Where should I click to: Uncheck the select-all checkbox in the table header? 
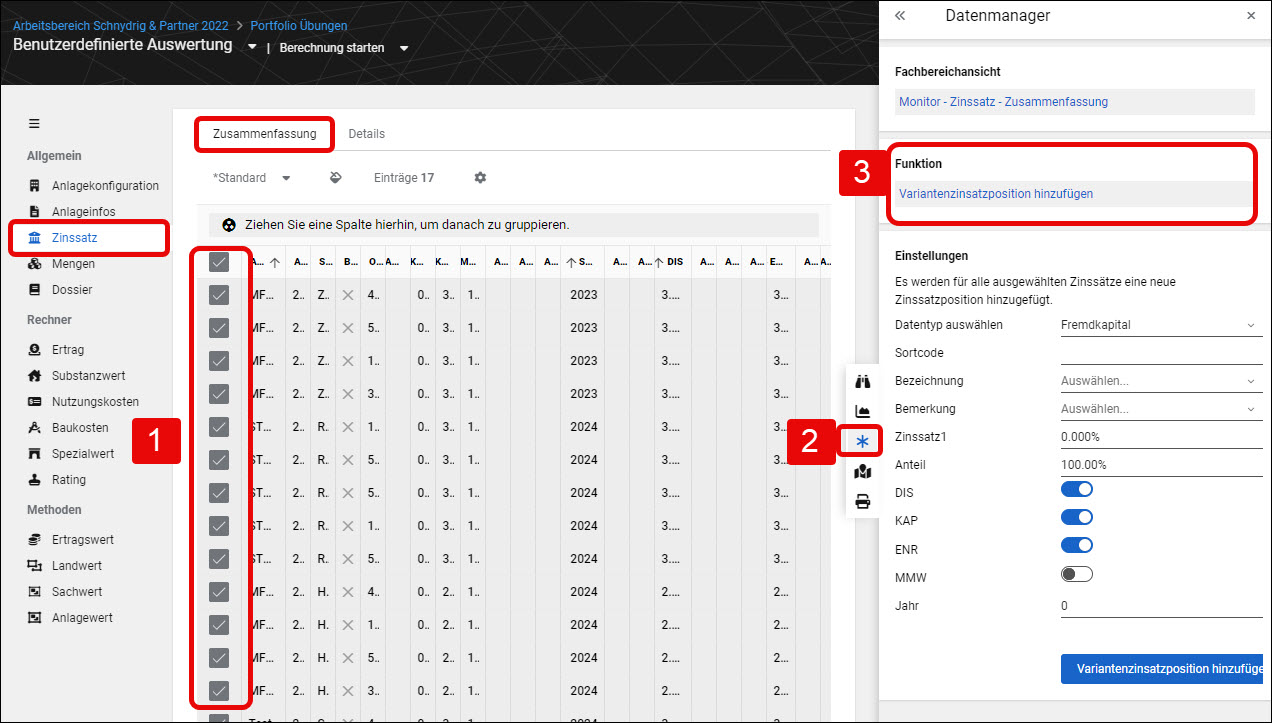pyautogui.click(x=219, y=262)
